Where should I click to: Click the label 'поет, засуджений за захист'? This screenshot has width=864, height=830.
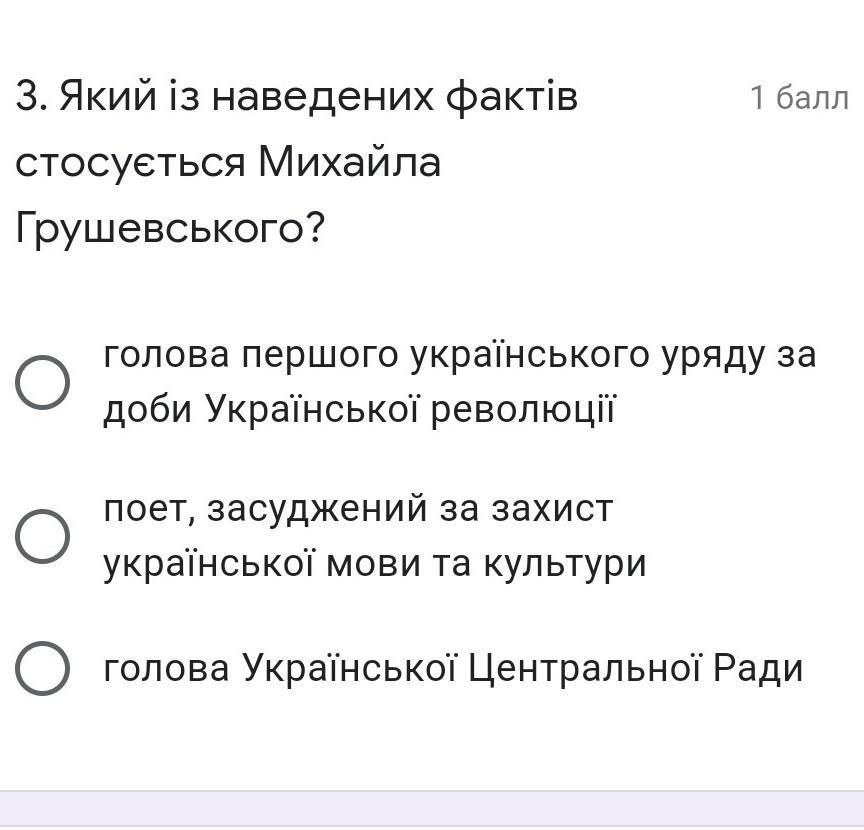coord(357,510)
